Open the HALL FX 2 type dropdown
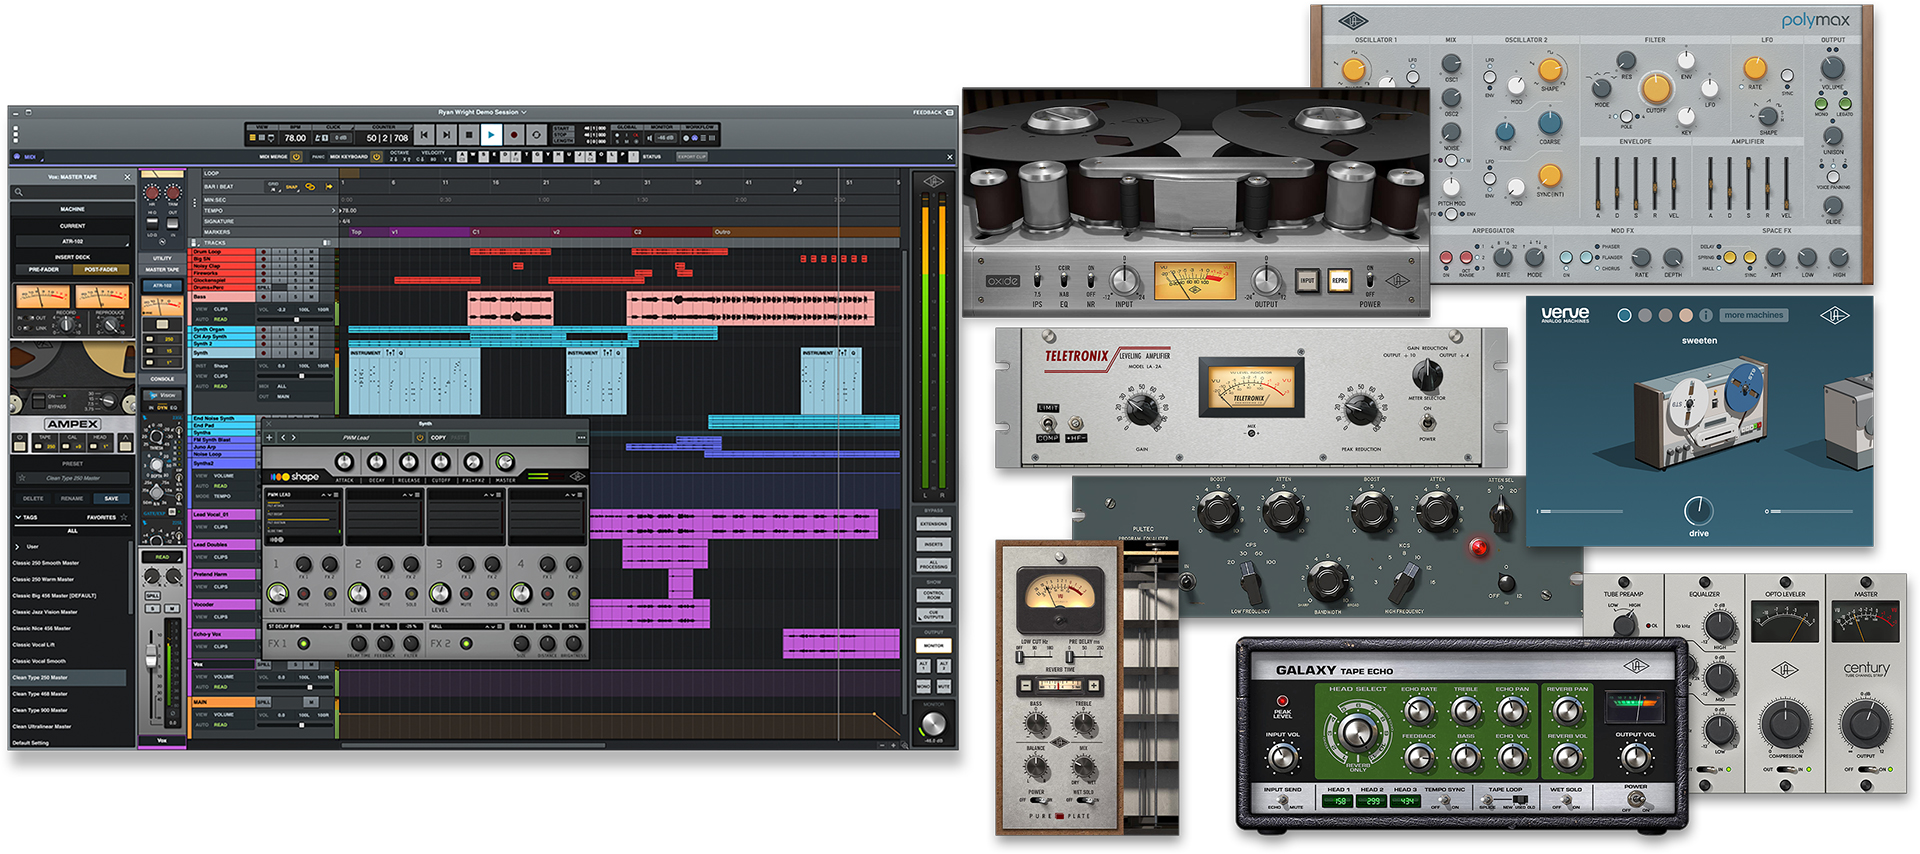 [x=468, y=627]
